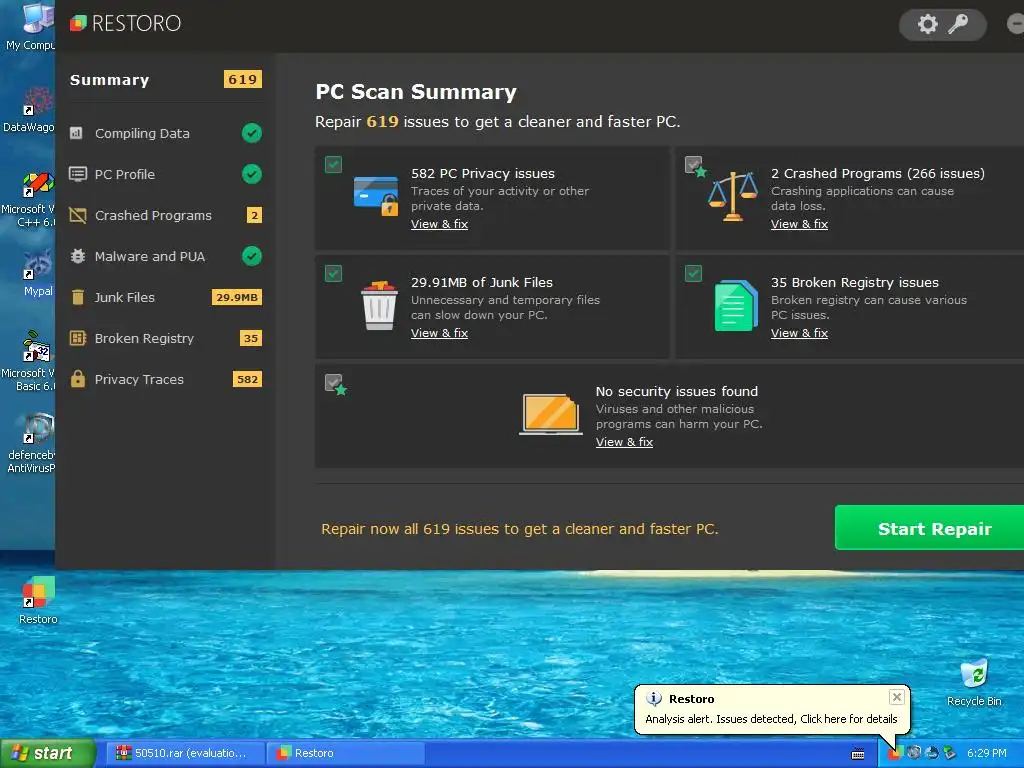Click View & fix for security issues

624,442
